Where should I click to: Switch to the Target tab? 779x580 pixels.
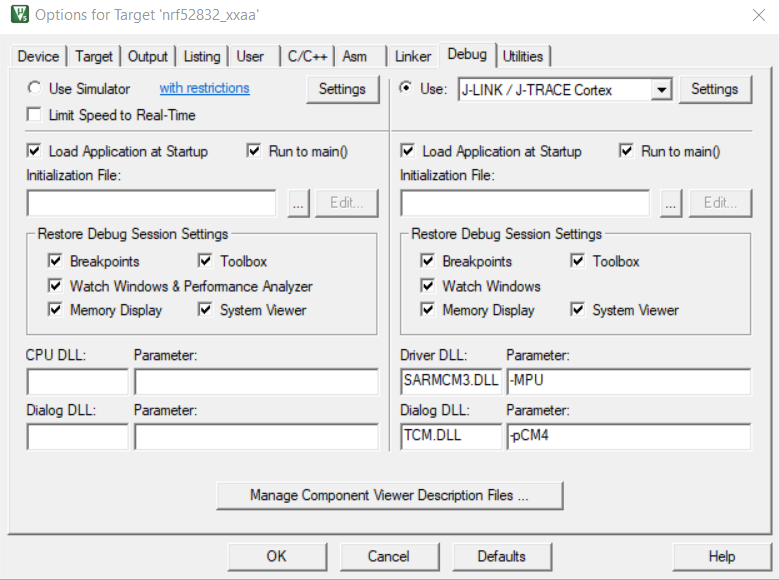94,56
